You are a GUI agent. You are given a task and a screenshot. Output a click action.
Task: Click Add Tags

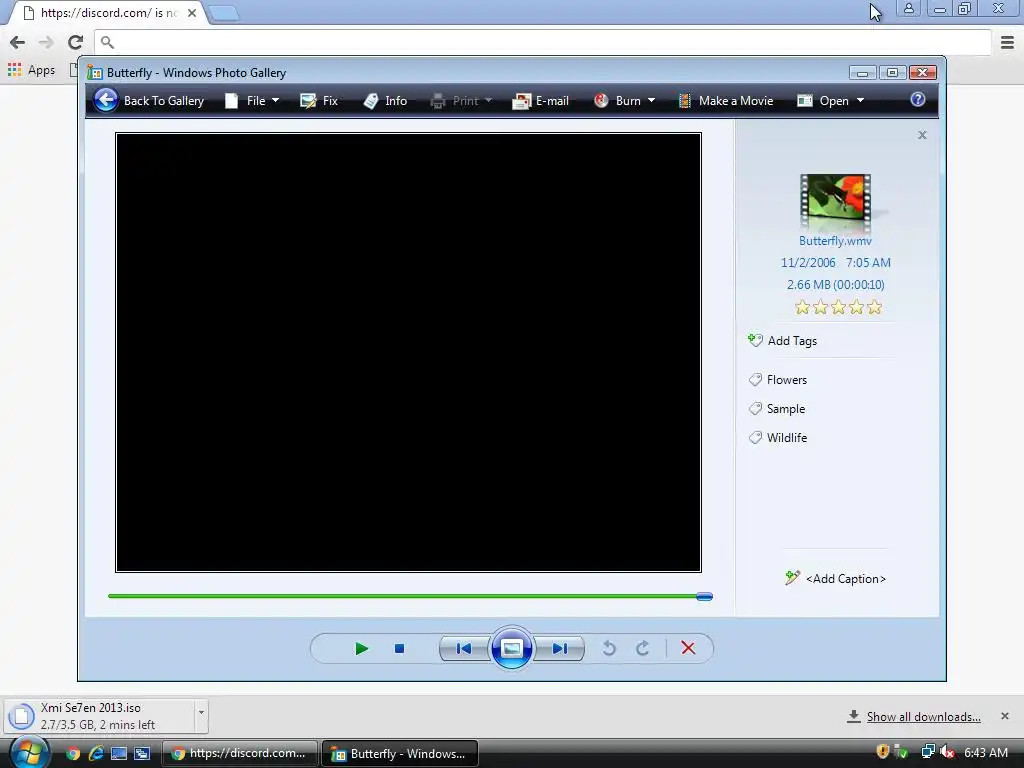782,340
